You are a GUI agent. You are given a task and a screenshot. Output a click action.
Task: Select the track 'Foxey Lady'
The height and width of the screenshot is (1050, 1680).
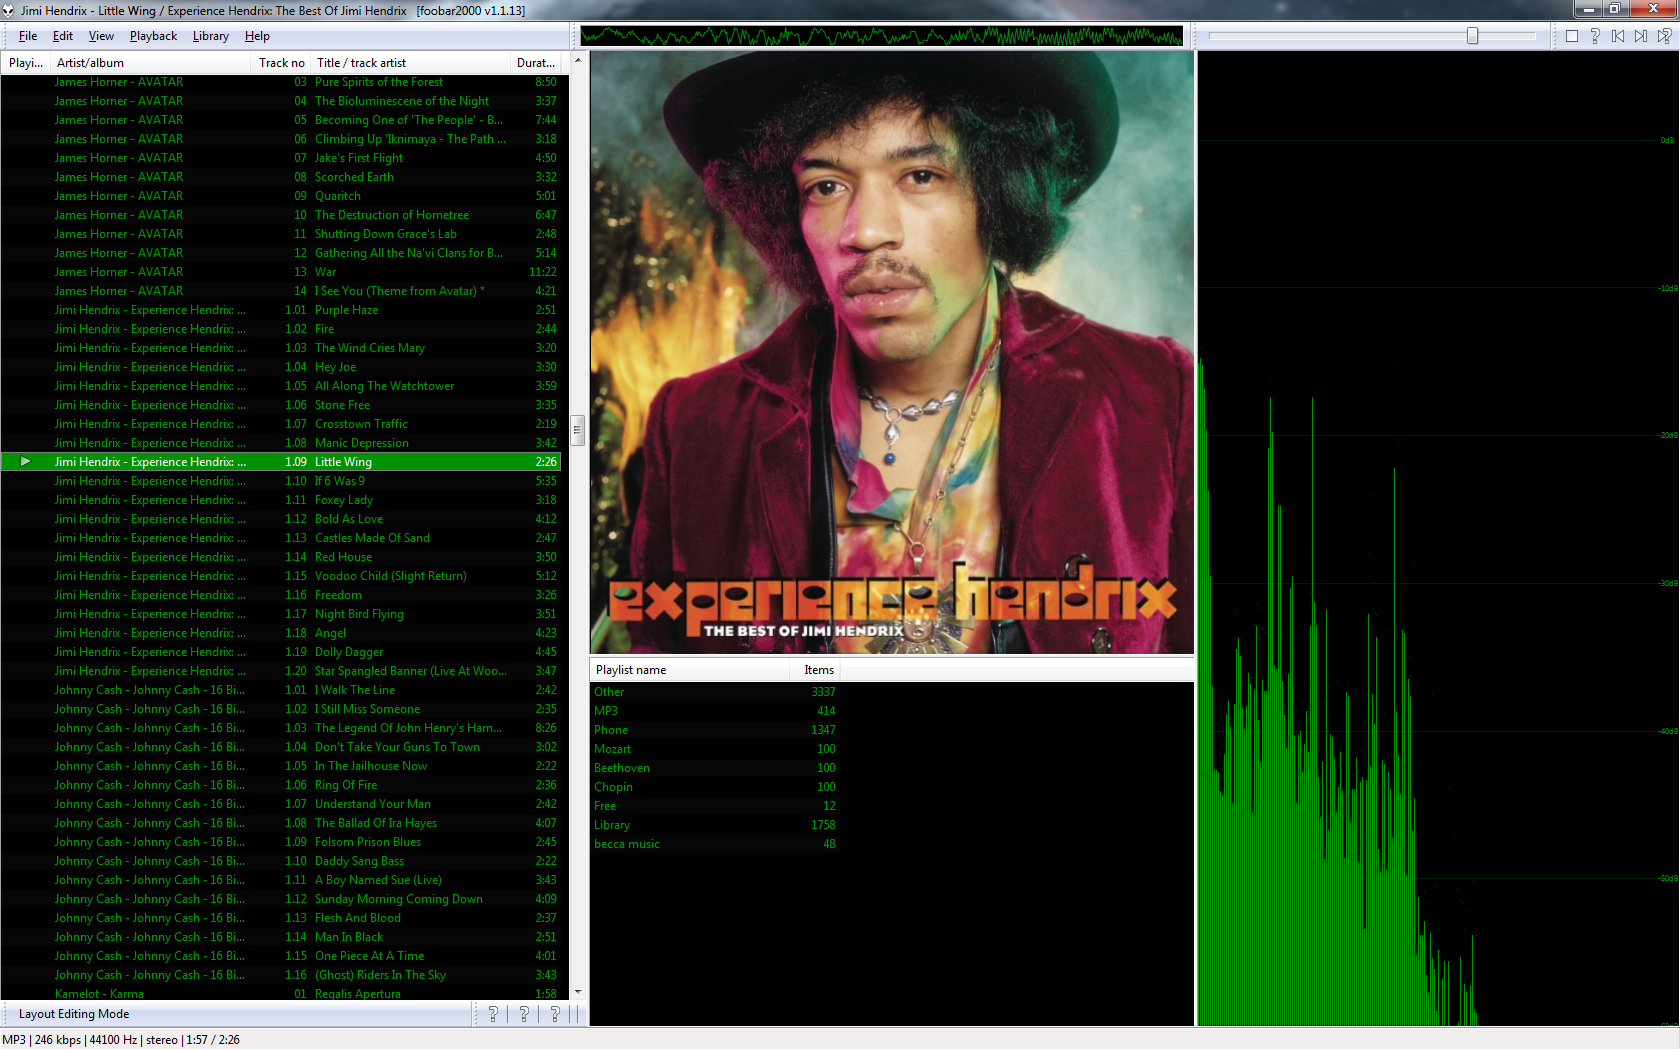pos(281,500)
